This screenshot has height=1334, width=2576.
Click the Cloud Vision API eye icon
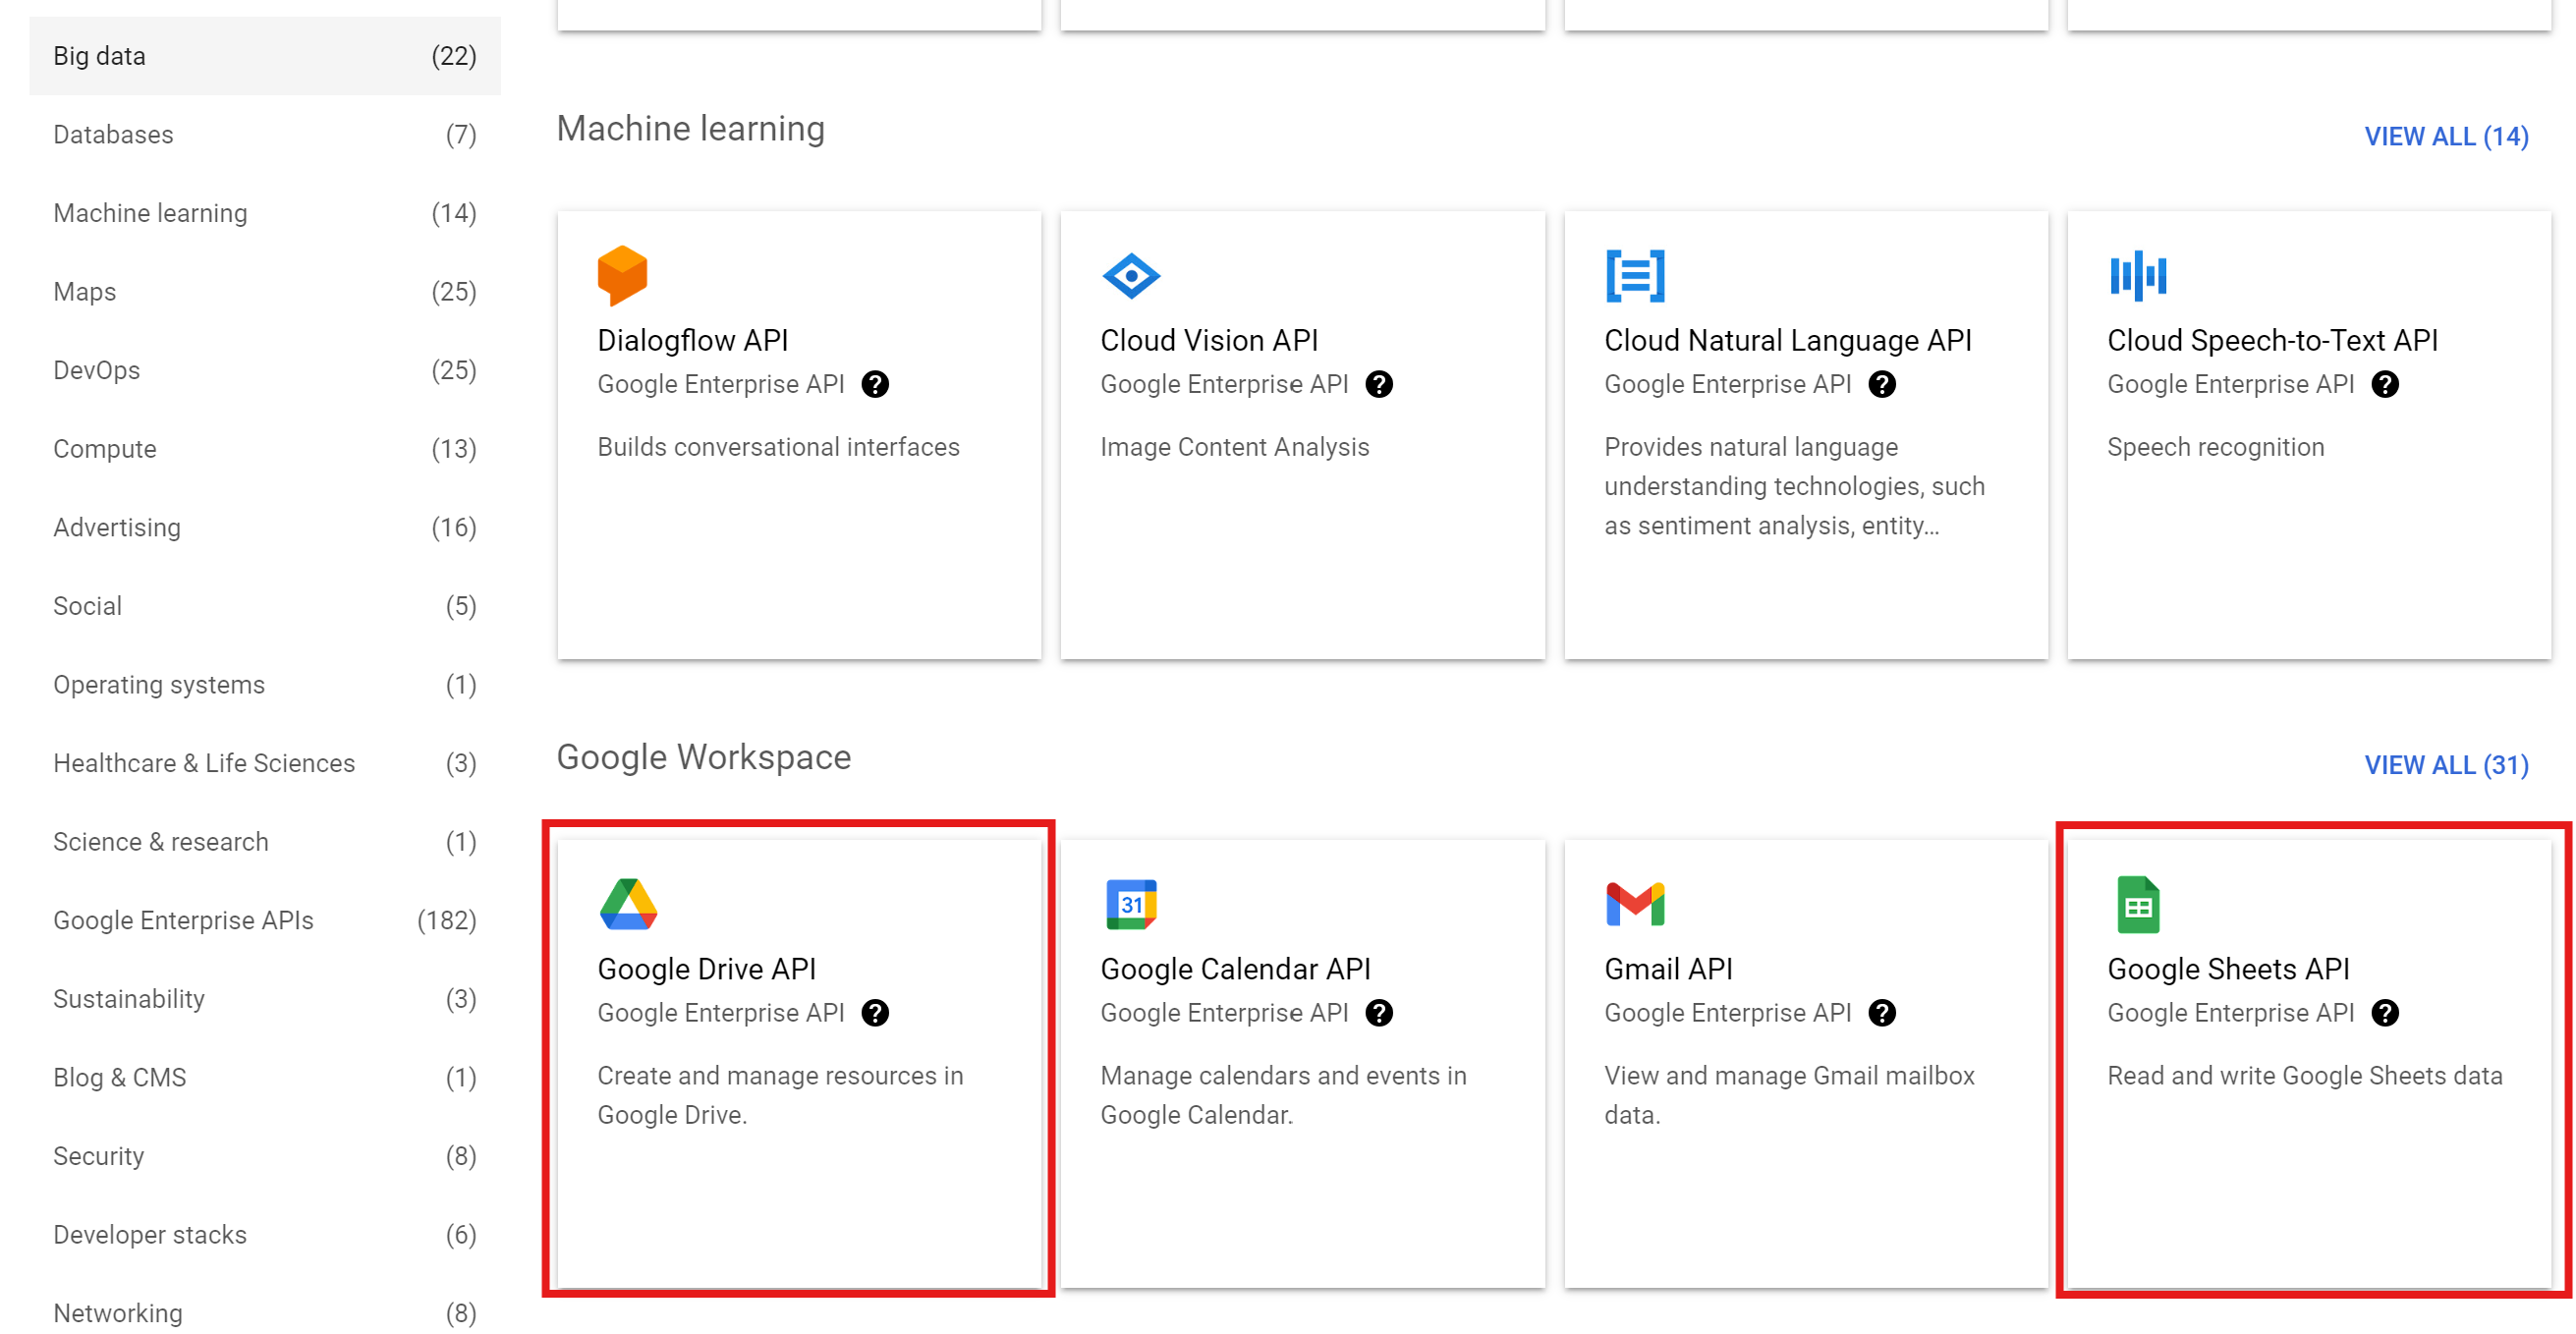click(x=1130, y=275)
